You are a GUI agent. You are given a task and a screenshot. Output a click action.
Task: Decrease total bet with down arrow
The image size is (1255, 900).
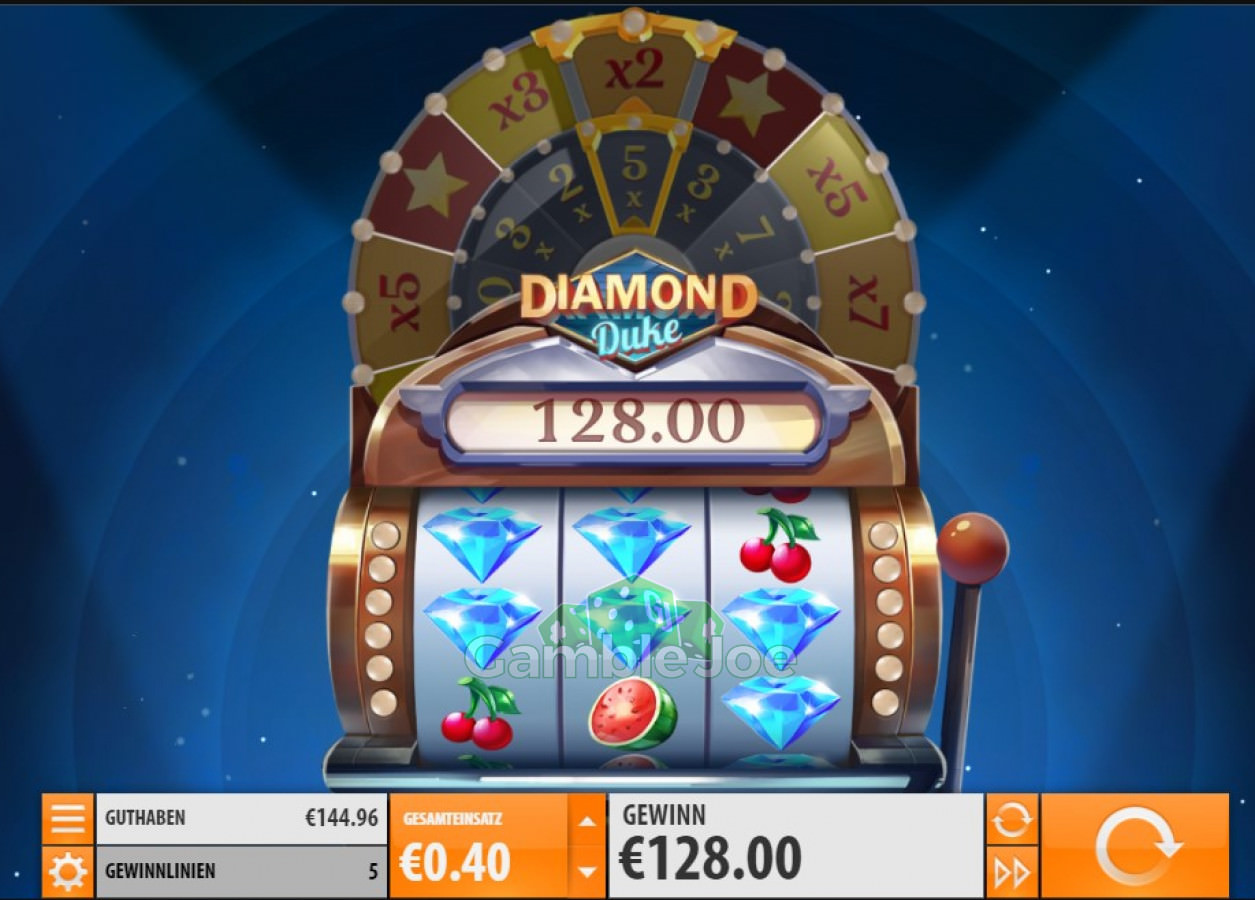click(x=587, y=871)
